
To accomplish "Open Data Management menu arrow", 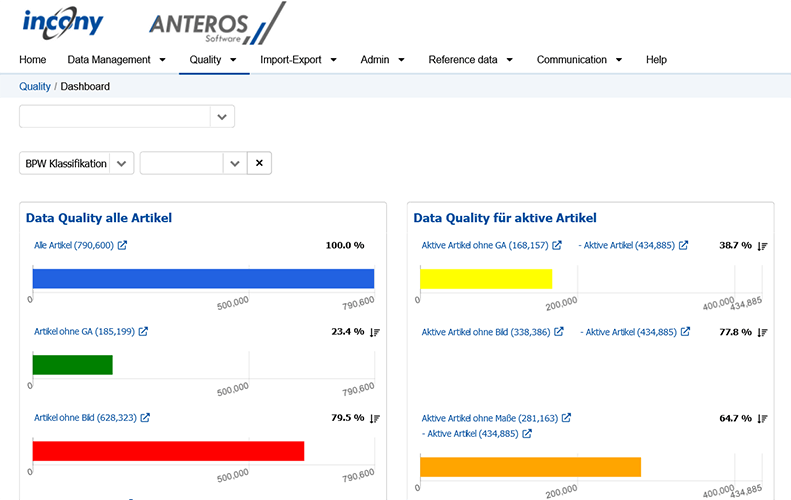I will pos(162,60).
